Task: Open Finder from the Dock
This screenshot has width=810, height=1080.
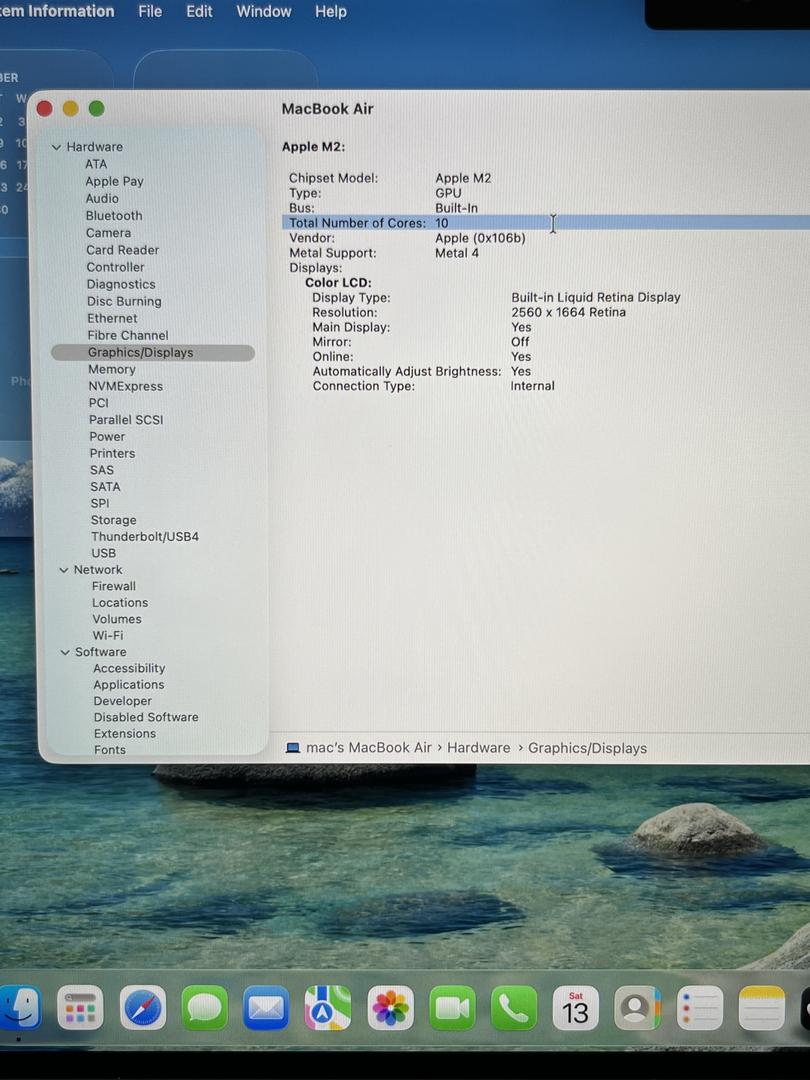Action: coord(20,1008)
